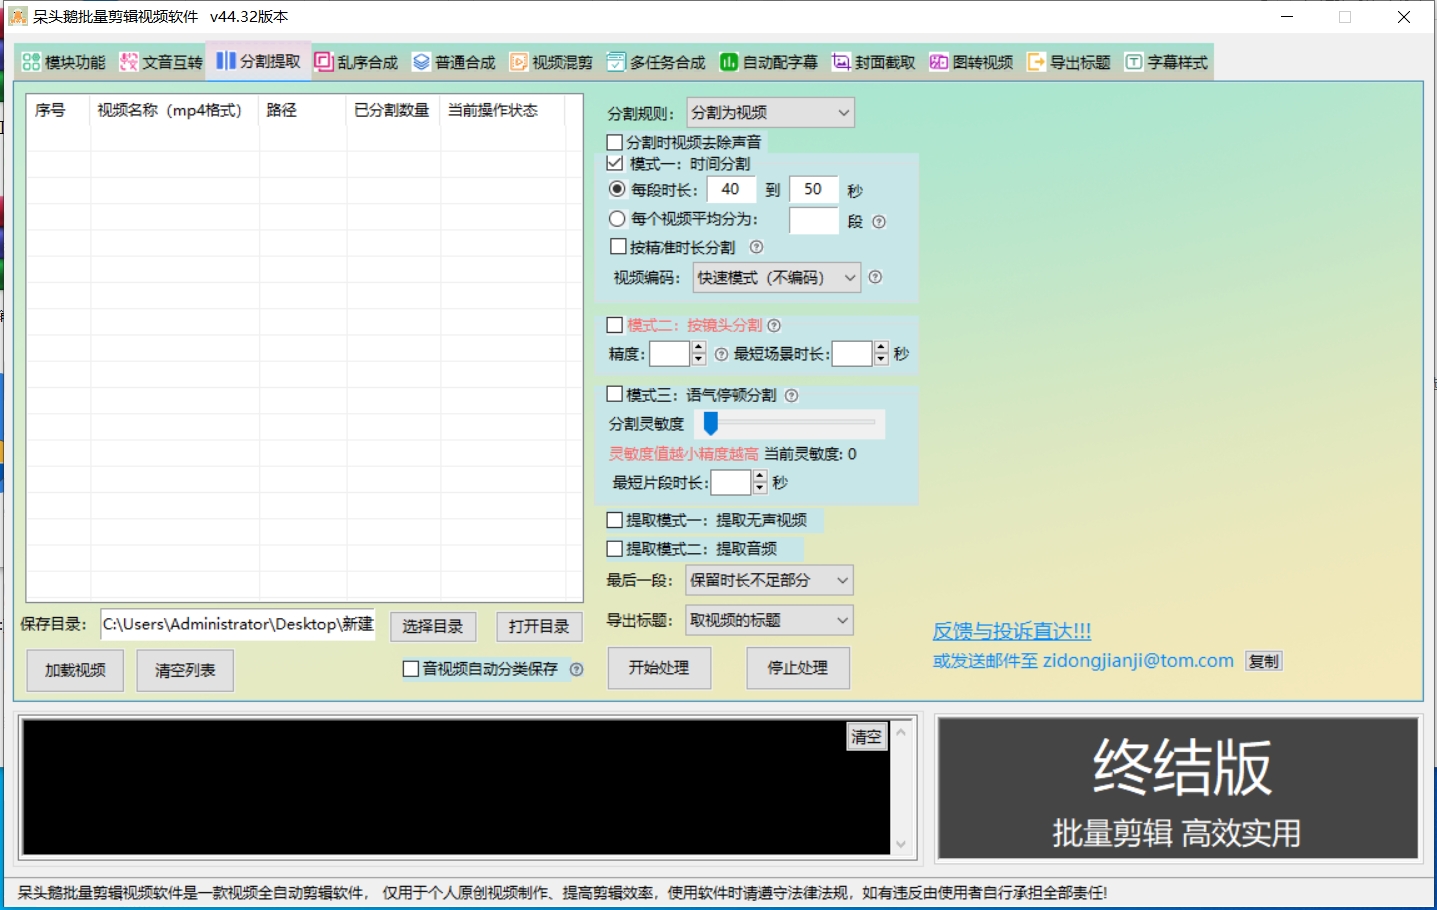This screenshot has height=910, width=1437.
Task: Expand the 视频编码 encoding mode dropdown
Action: click(x=776, y=277)
